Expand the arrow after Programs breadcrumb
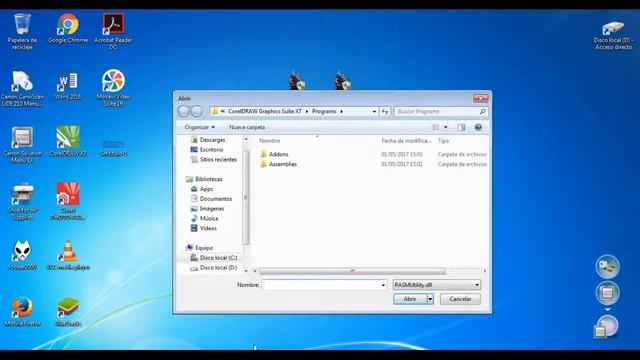640x360 pixels. tap(342, 111)
